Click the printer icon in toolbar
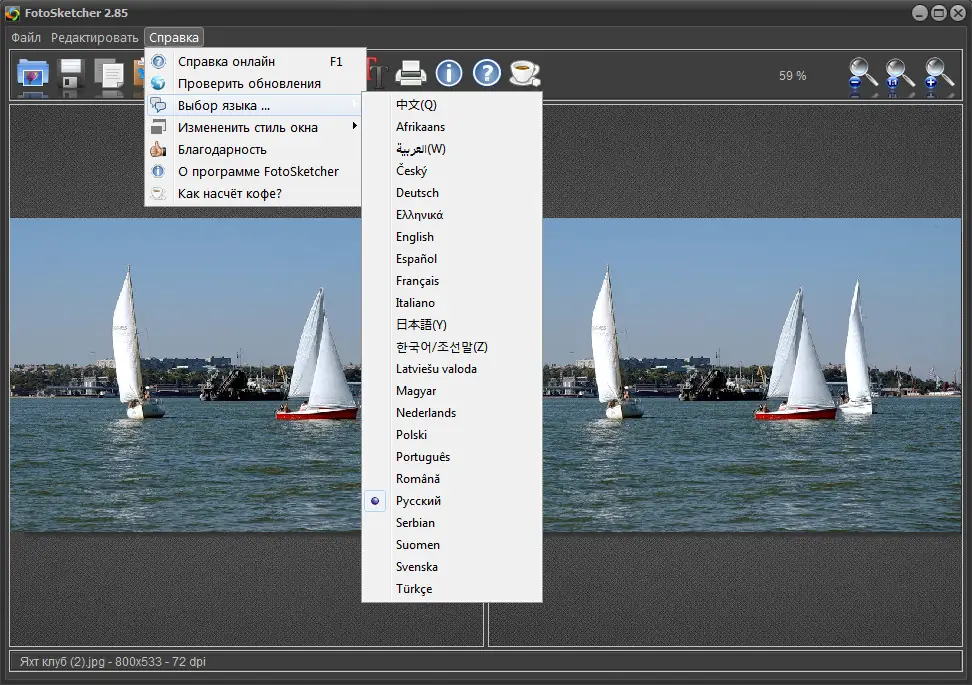972x685 pixels. pyautogui.click(x=411, y=73)
